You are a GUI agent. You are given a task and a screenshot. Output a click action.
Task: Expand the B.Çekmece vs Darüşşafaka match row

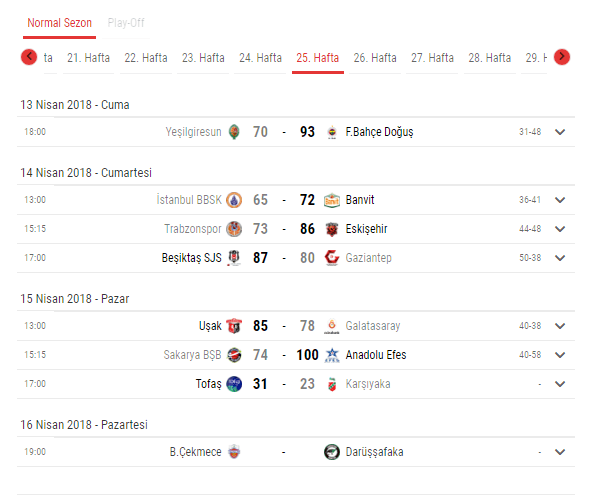[x=560, y=452]
